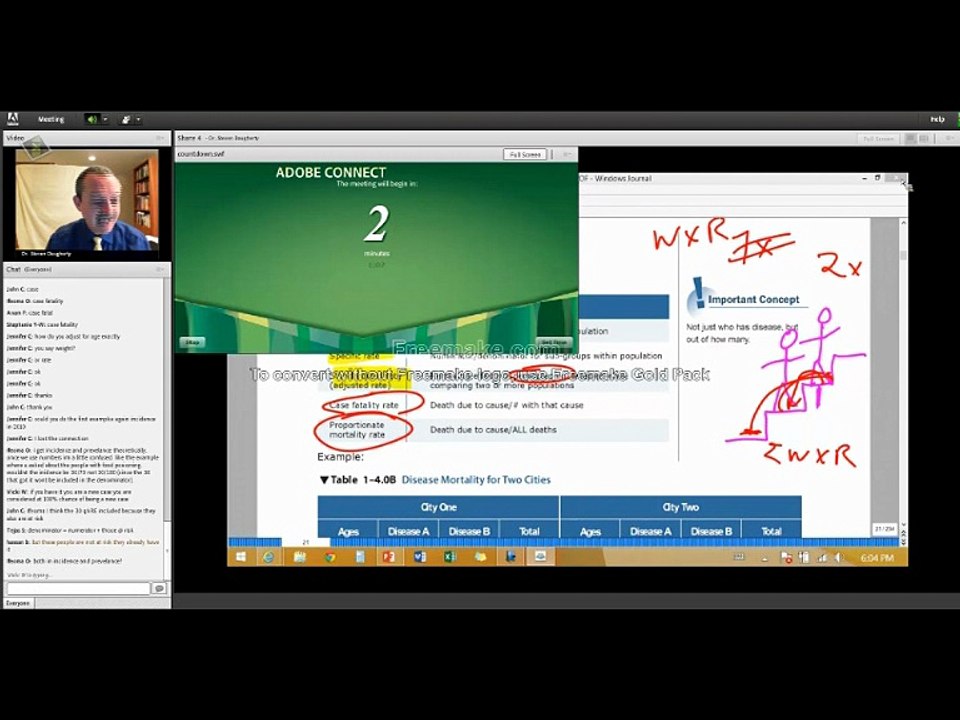960x720 pixels.
Task: Expand the raise hand status dropdown arrow
Action: [x=138, y=119]
